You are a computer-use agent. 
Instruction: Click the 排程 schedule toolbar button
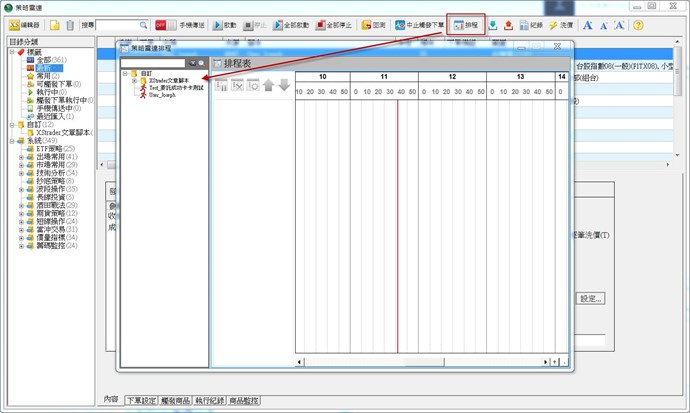(465, 25)
